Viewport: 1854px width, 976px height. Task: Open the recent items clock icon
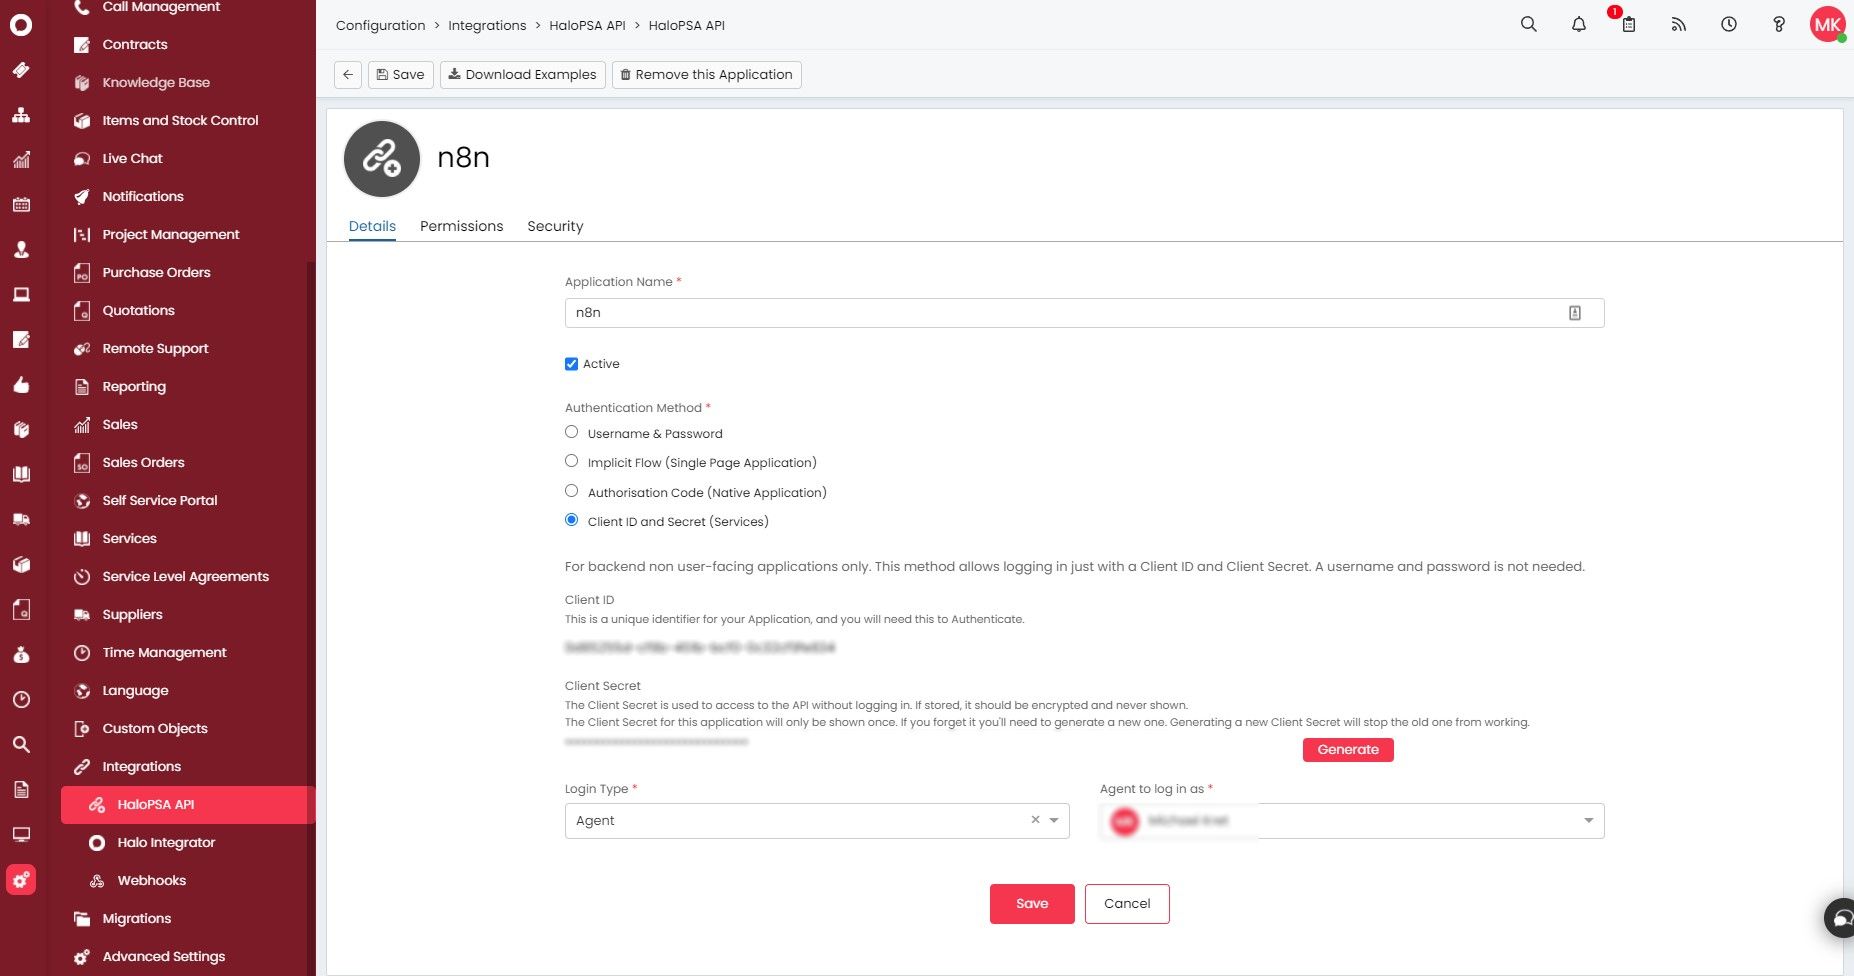pos(1727,24)
